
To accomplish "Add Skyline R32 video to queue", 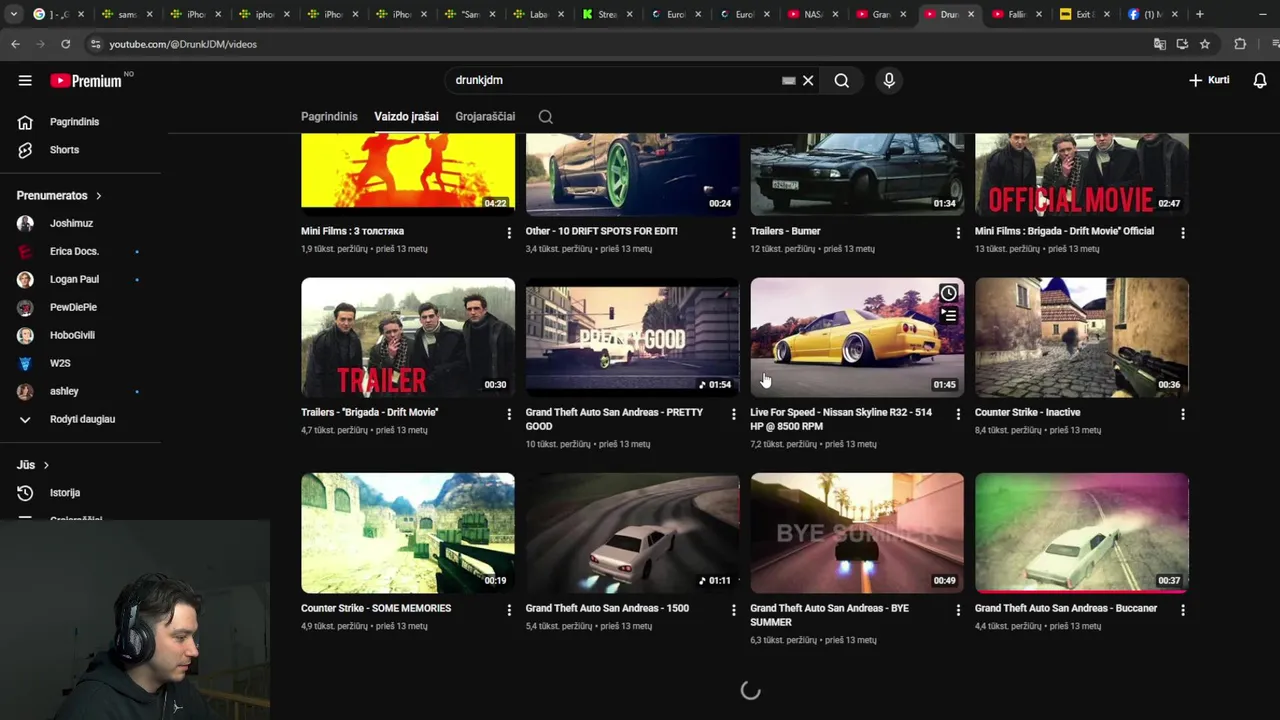I will point(948,316).
